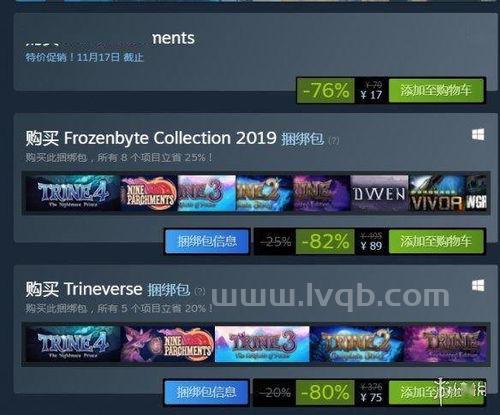
Task: Click Windows icon beside Trineverse bundle
Action: point(478,285)
